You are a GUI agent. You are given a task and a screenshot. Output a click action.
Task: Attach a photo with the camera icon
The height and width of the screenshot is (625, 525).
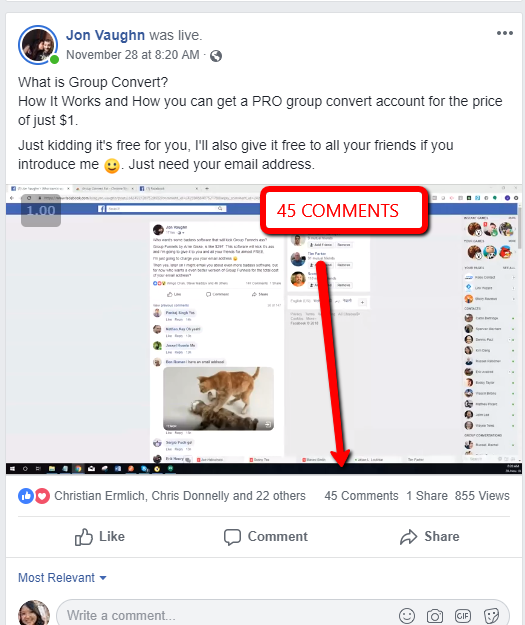[x=435, y=616]
